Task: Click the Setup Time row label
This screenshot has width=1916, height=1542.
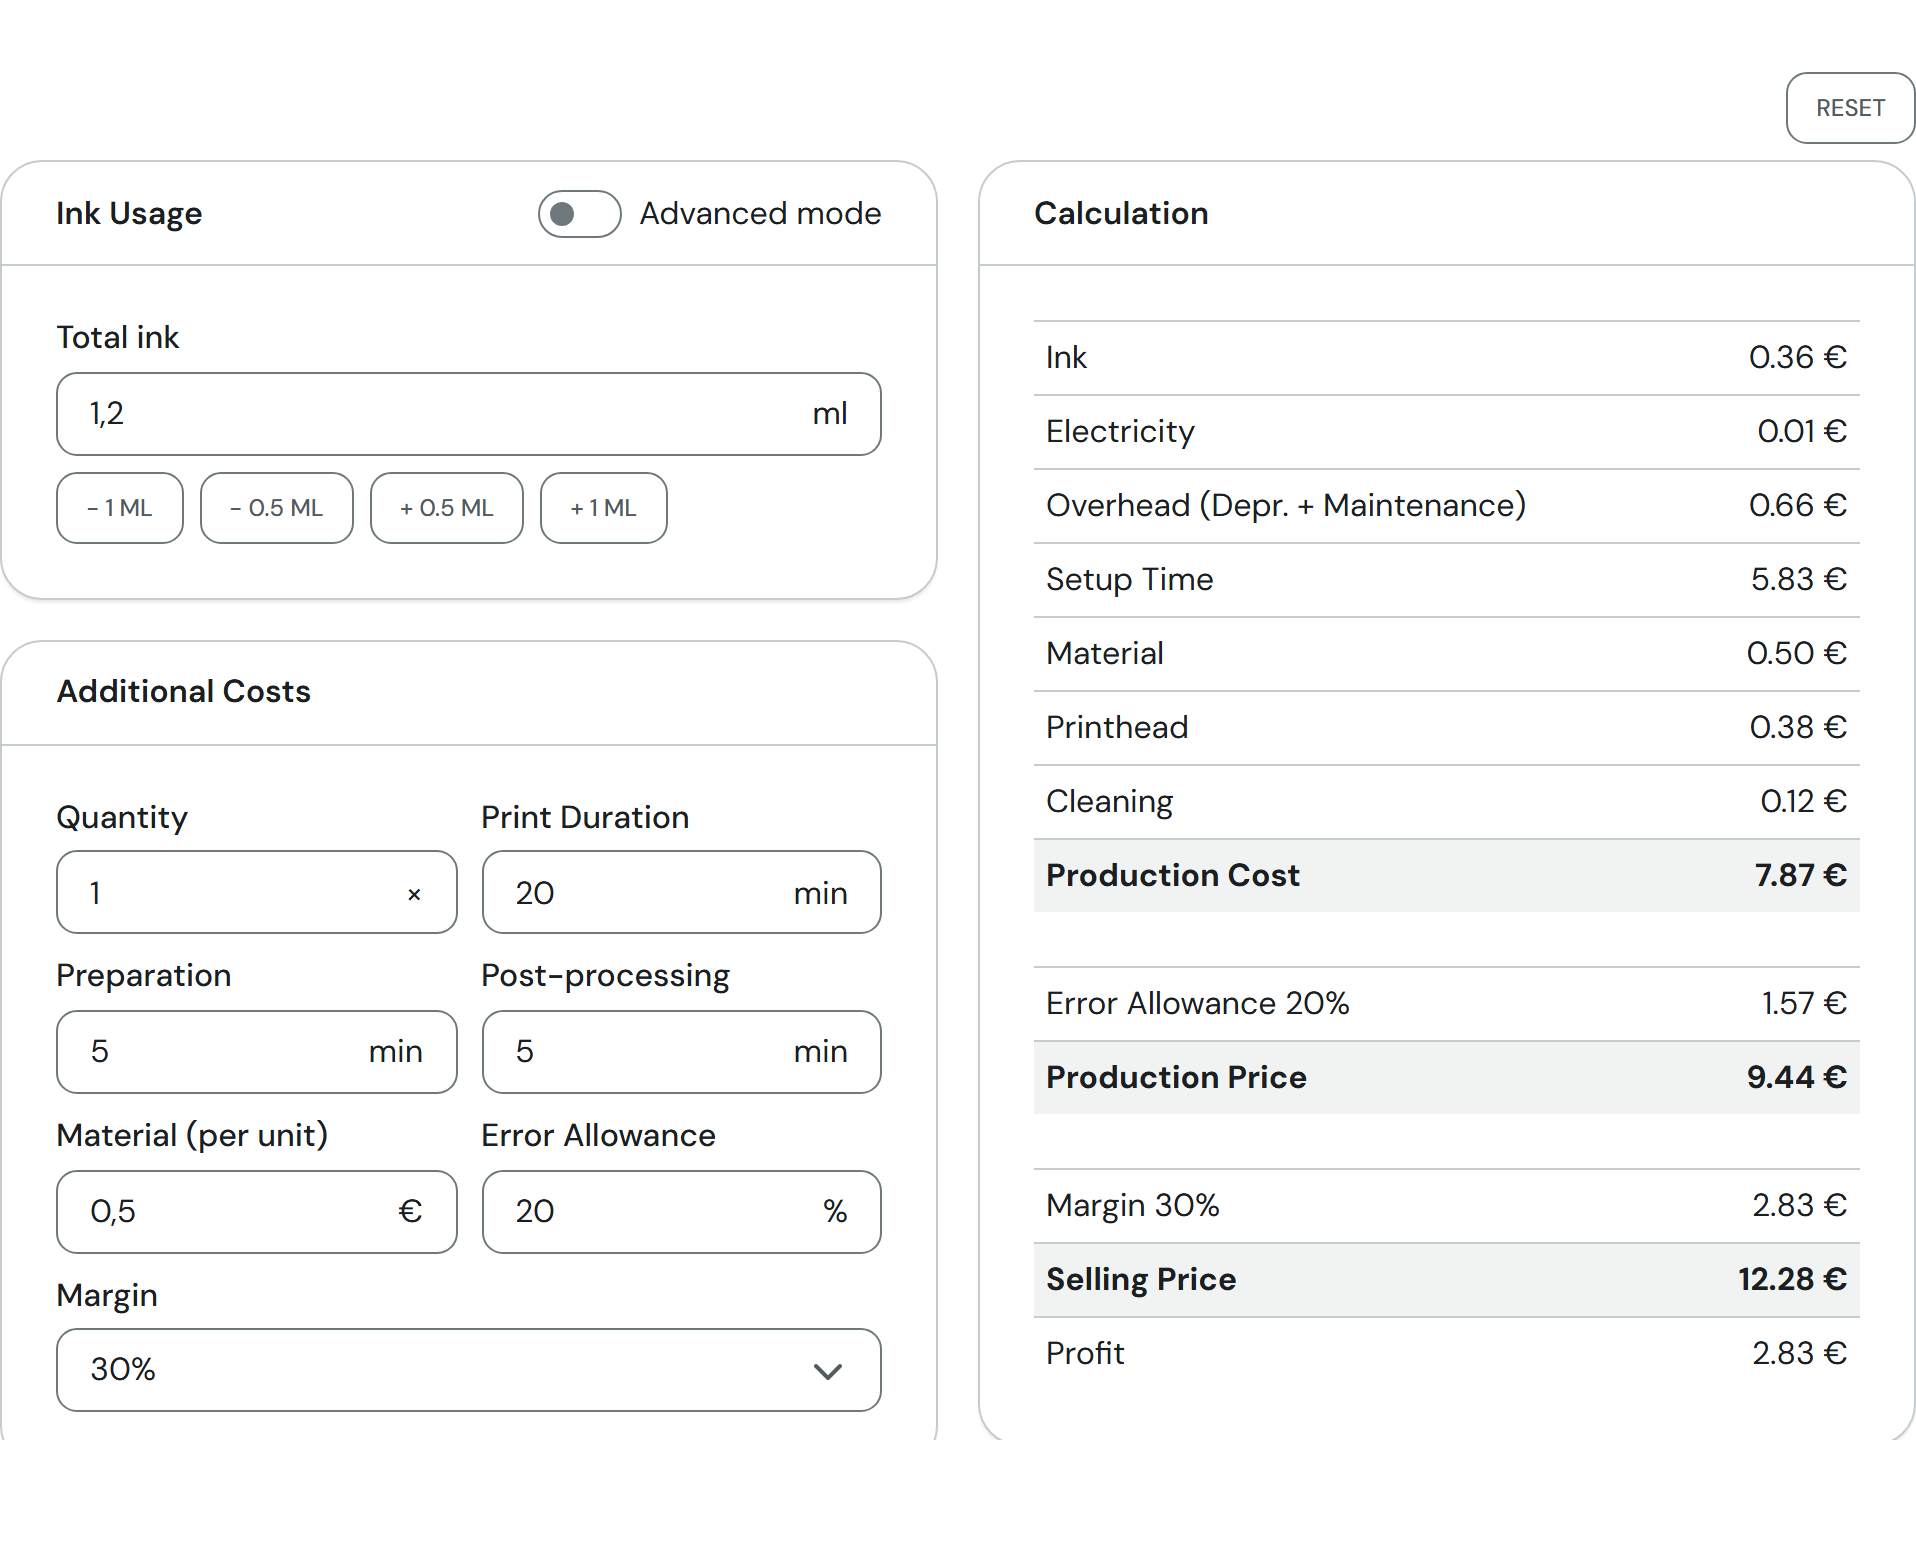Action: click(x=1130, y=579)
